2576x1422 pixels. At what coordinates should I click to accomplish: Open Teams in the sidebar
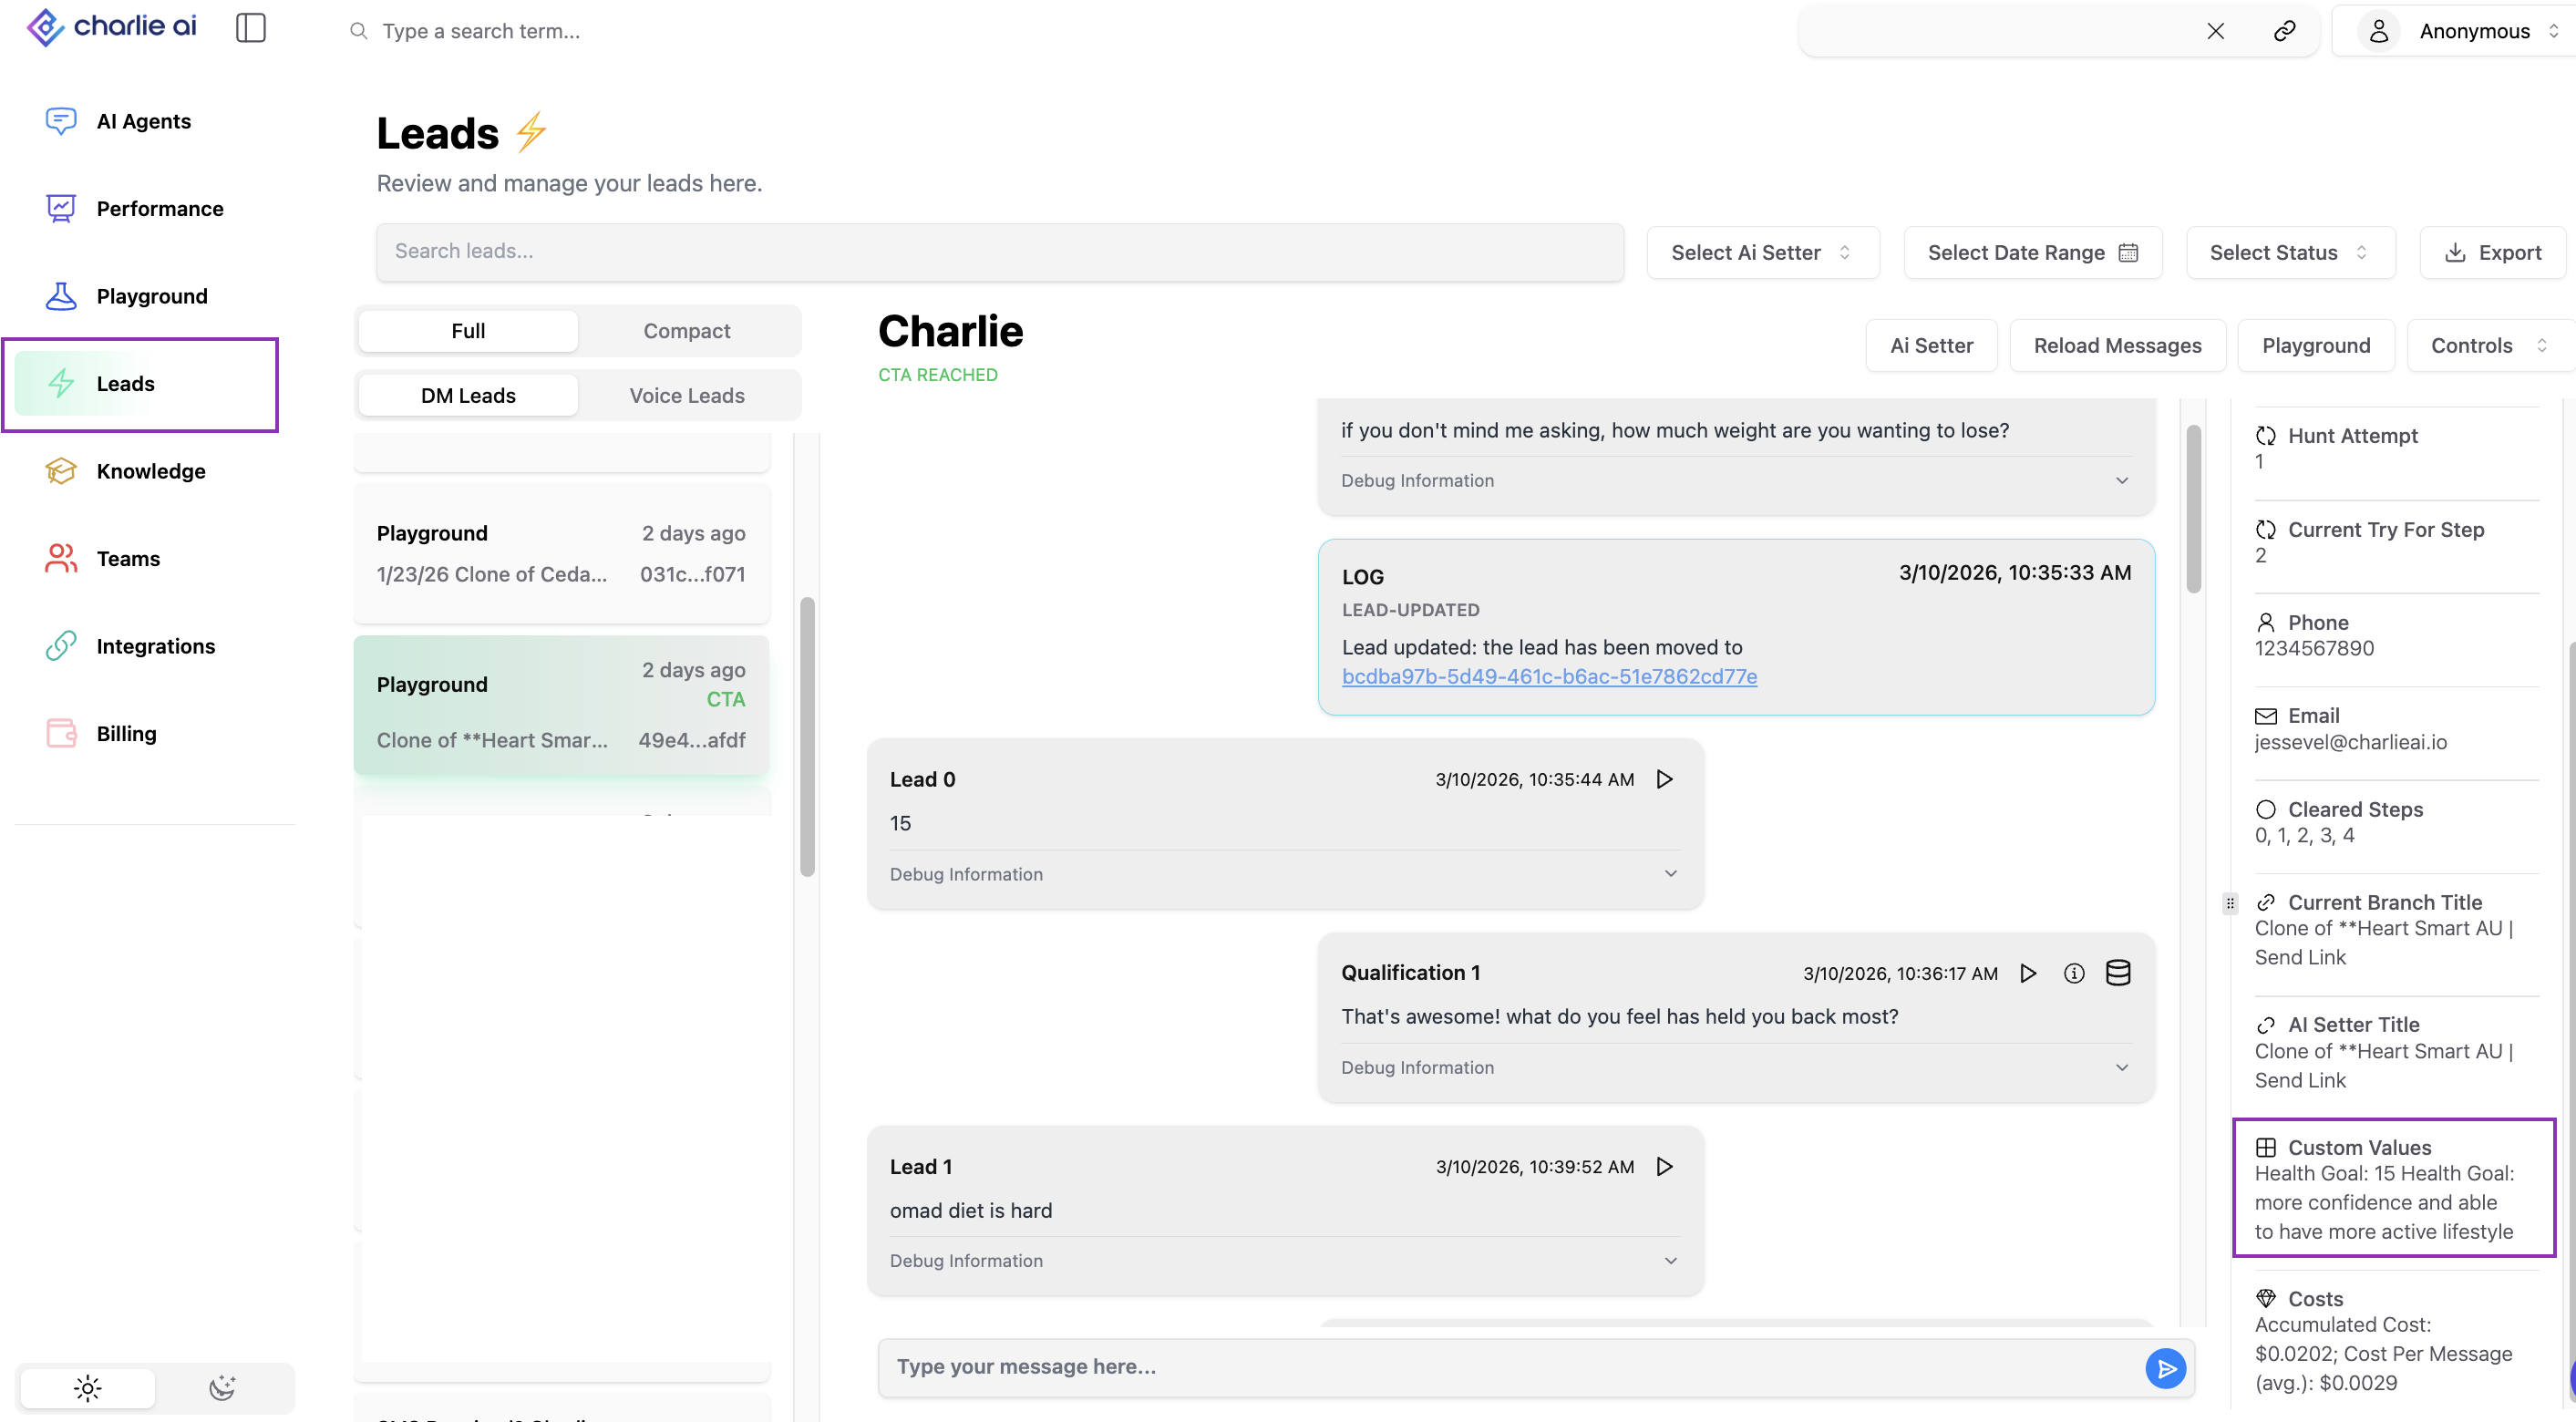click(x=128, y=559)
